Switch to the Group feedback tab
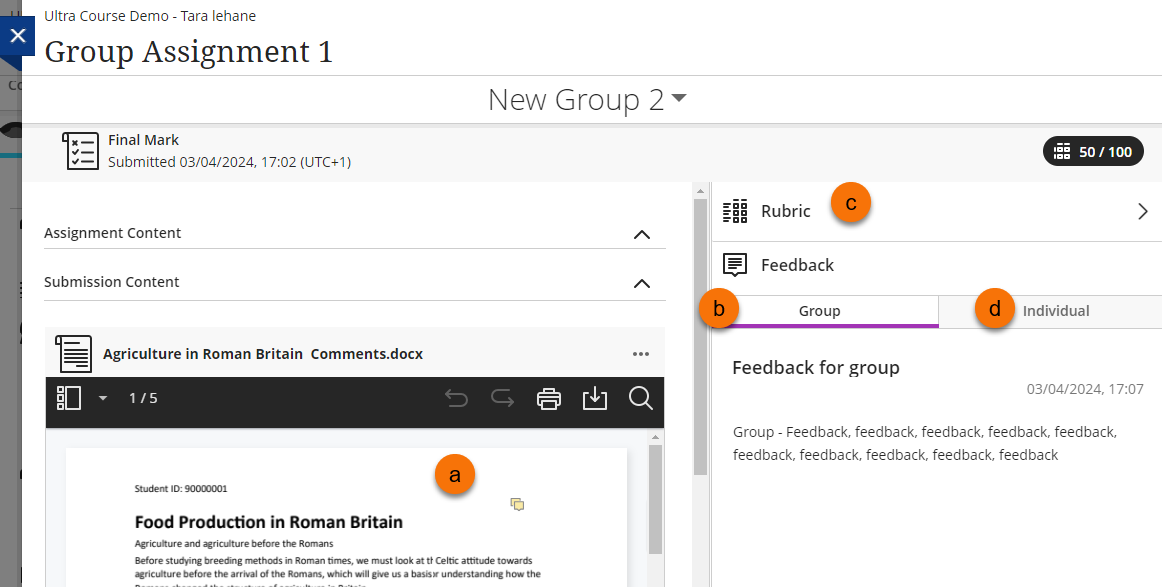The width and height of the screenshot is (1162, 587). tap(819, 311)
